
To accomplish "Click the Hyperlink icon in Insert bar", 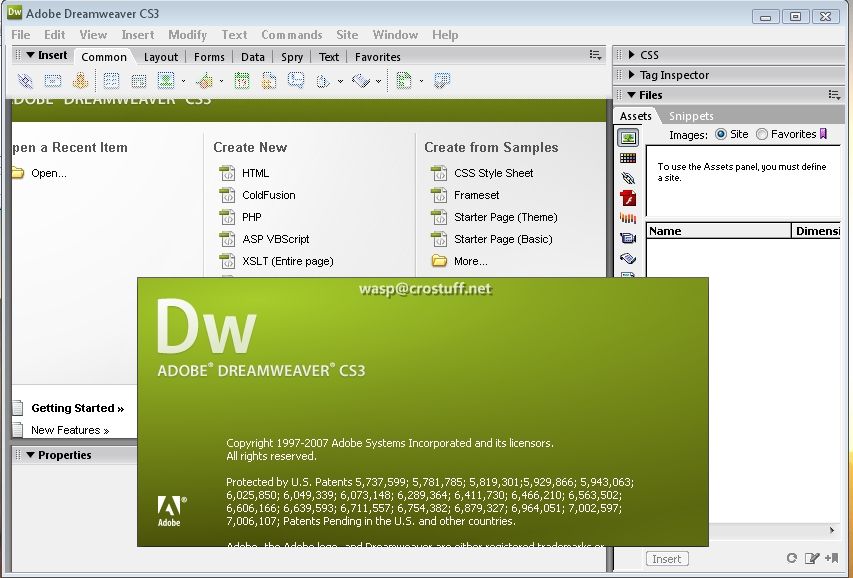I will click(25, 81).
